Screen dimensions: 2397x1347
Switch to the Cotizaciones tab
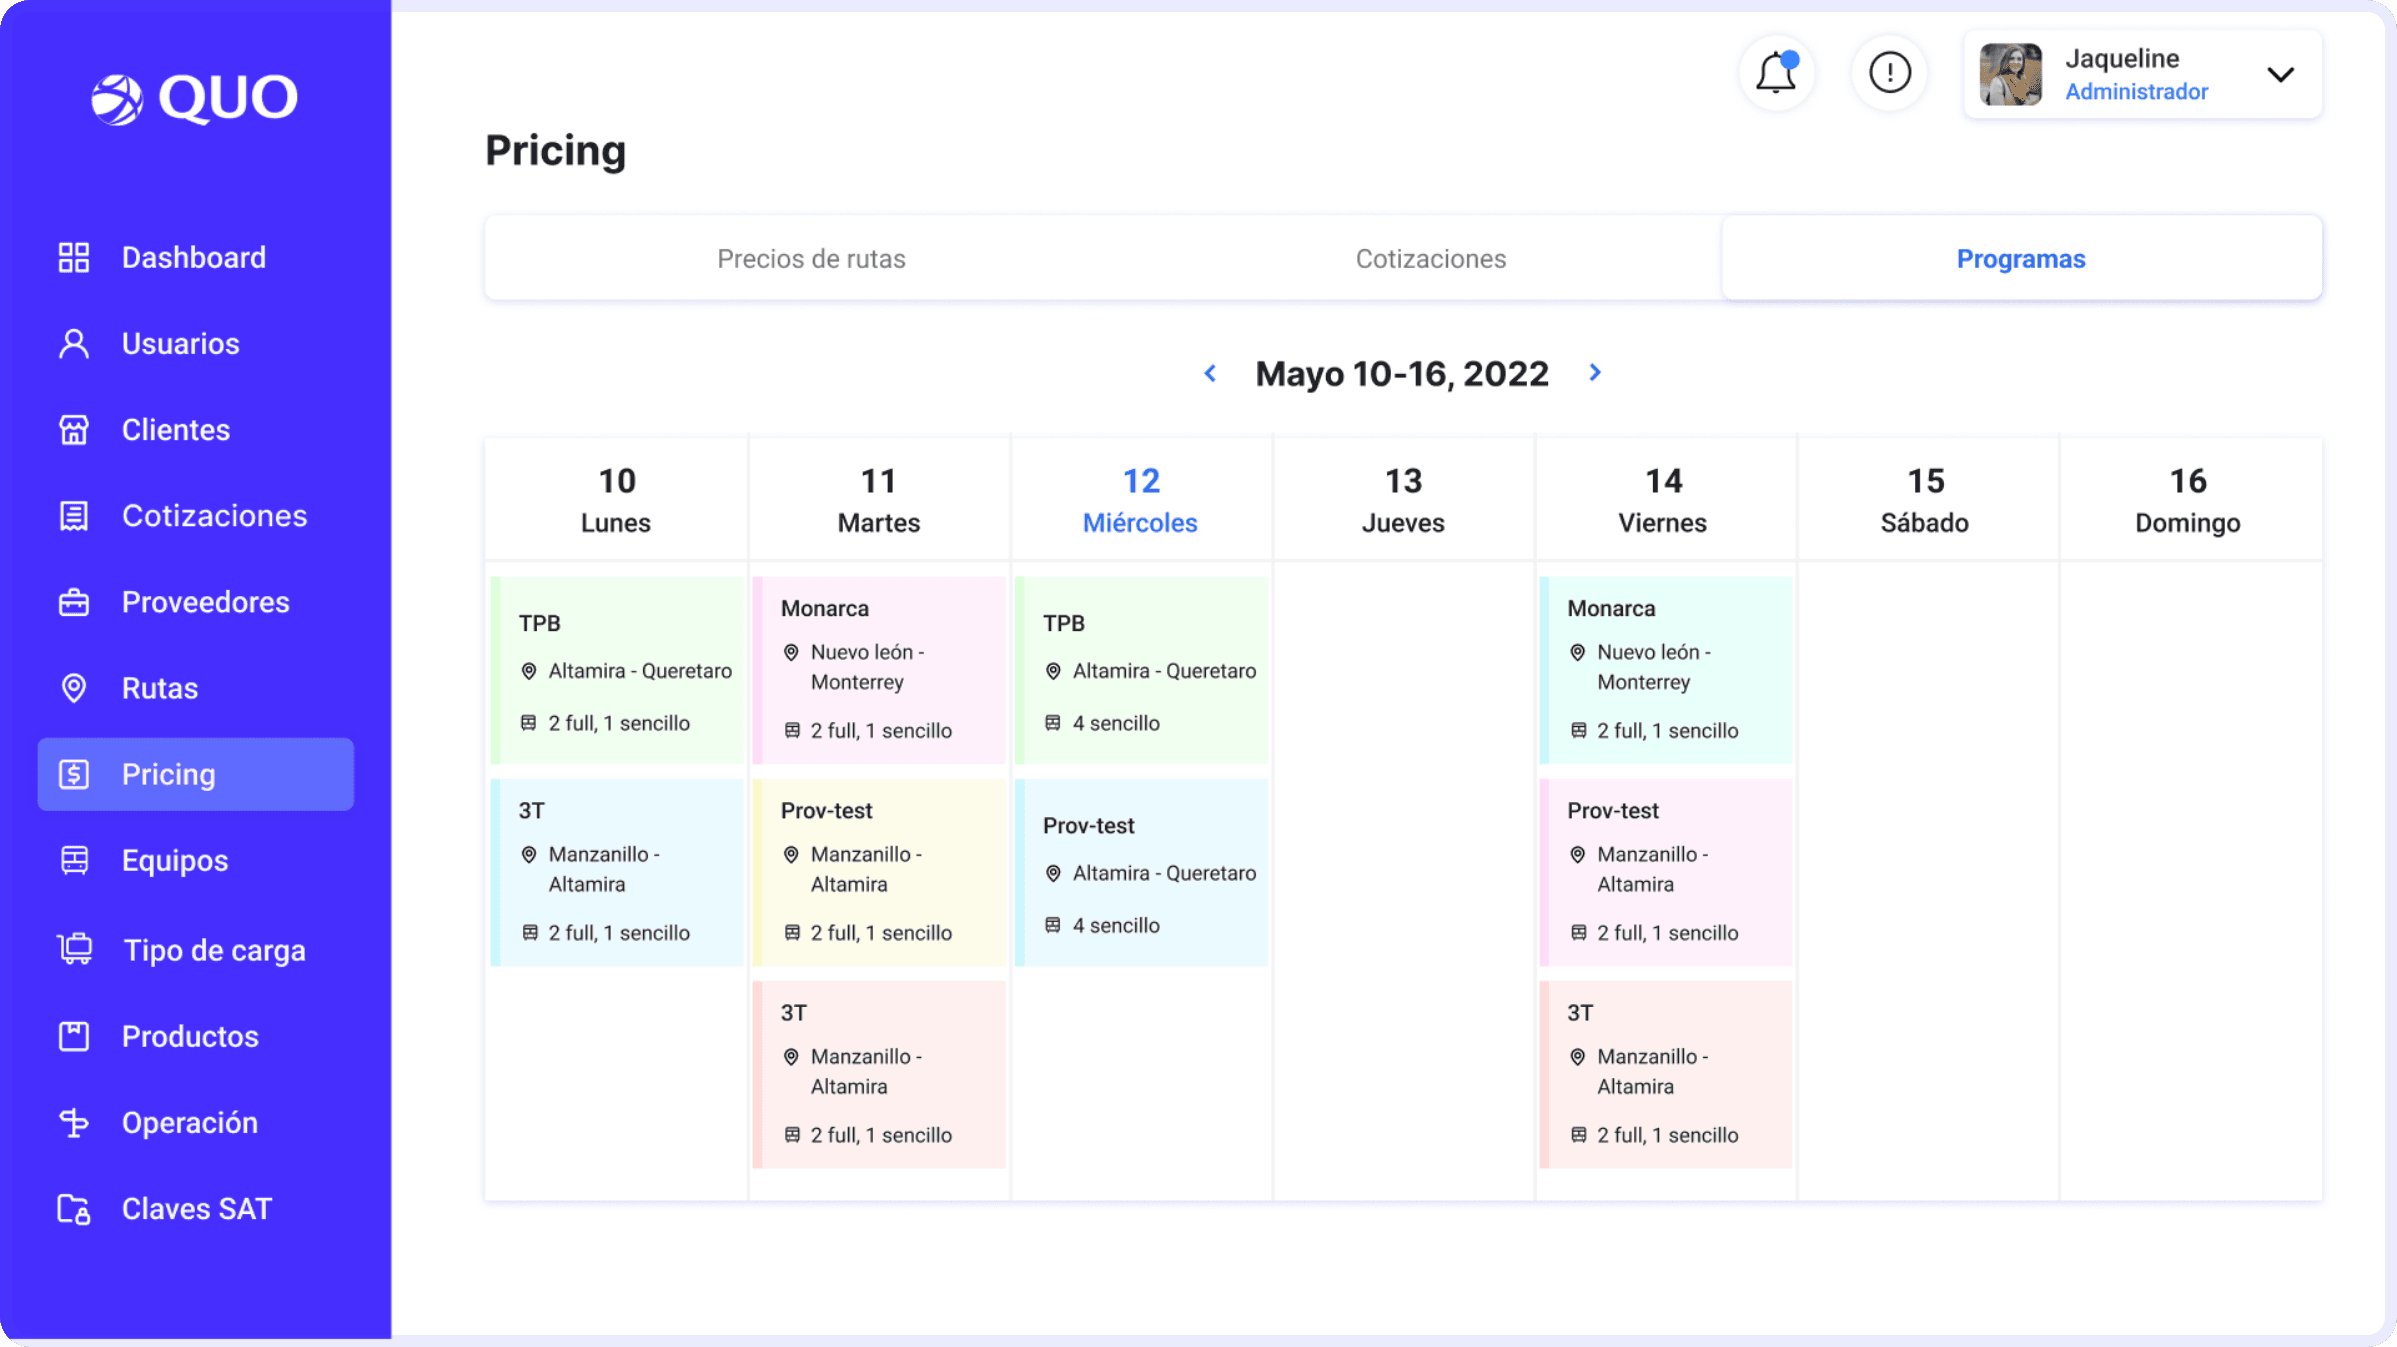[x=1430, y=259]
